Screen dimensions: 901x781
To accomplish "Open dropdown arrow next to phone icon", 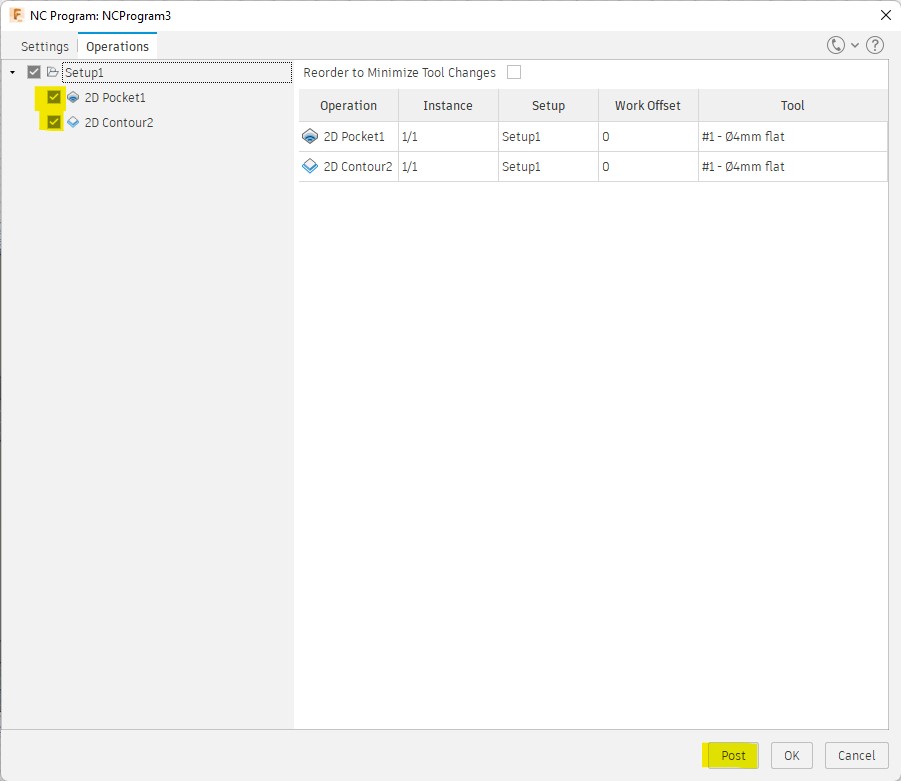I will pyautogui.click(x=855, y=46).
